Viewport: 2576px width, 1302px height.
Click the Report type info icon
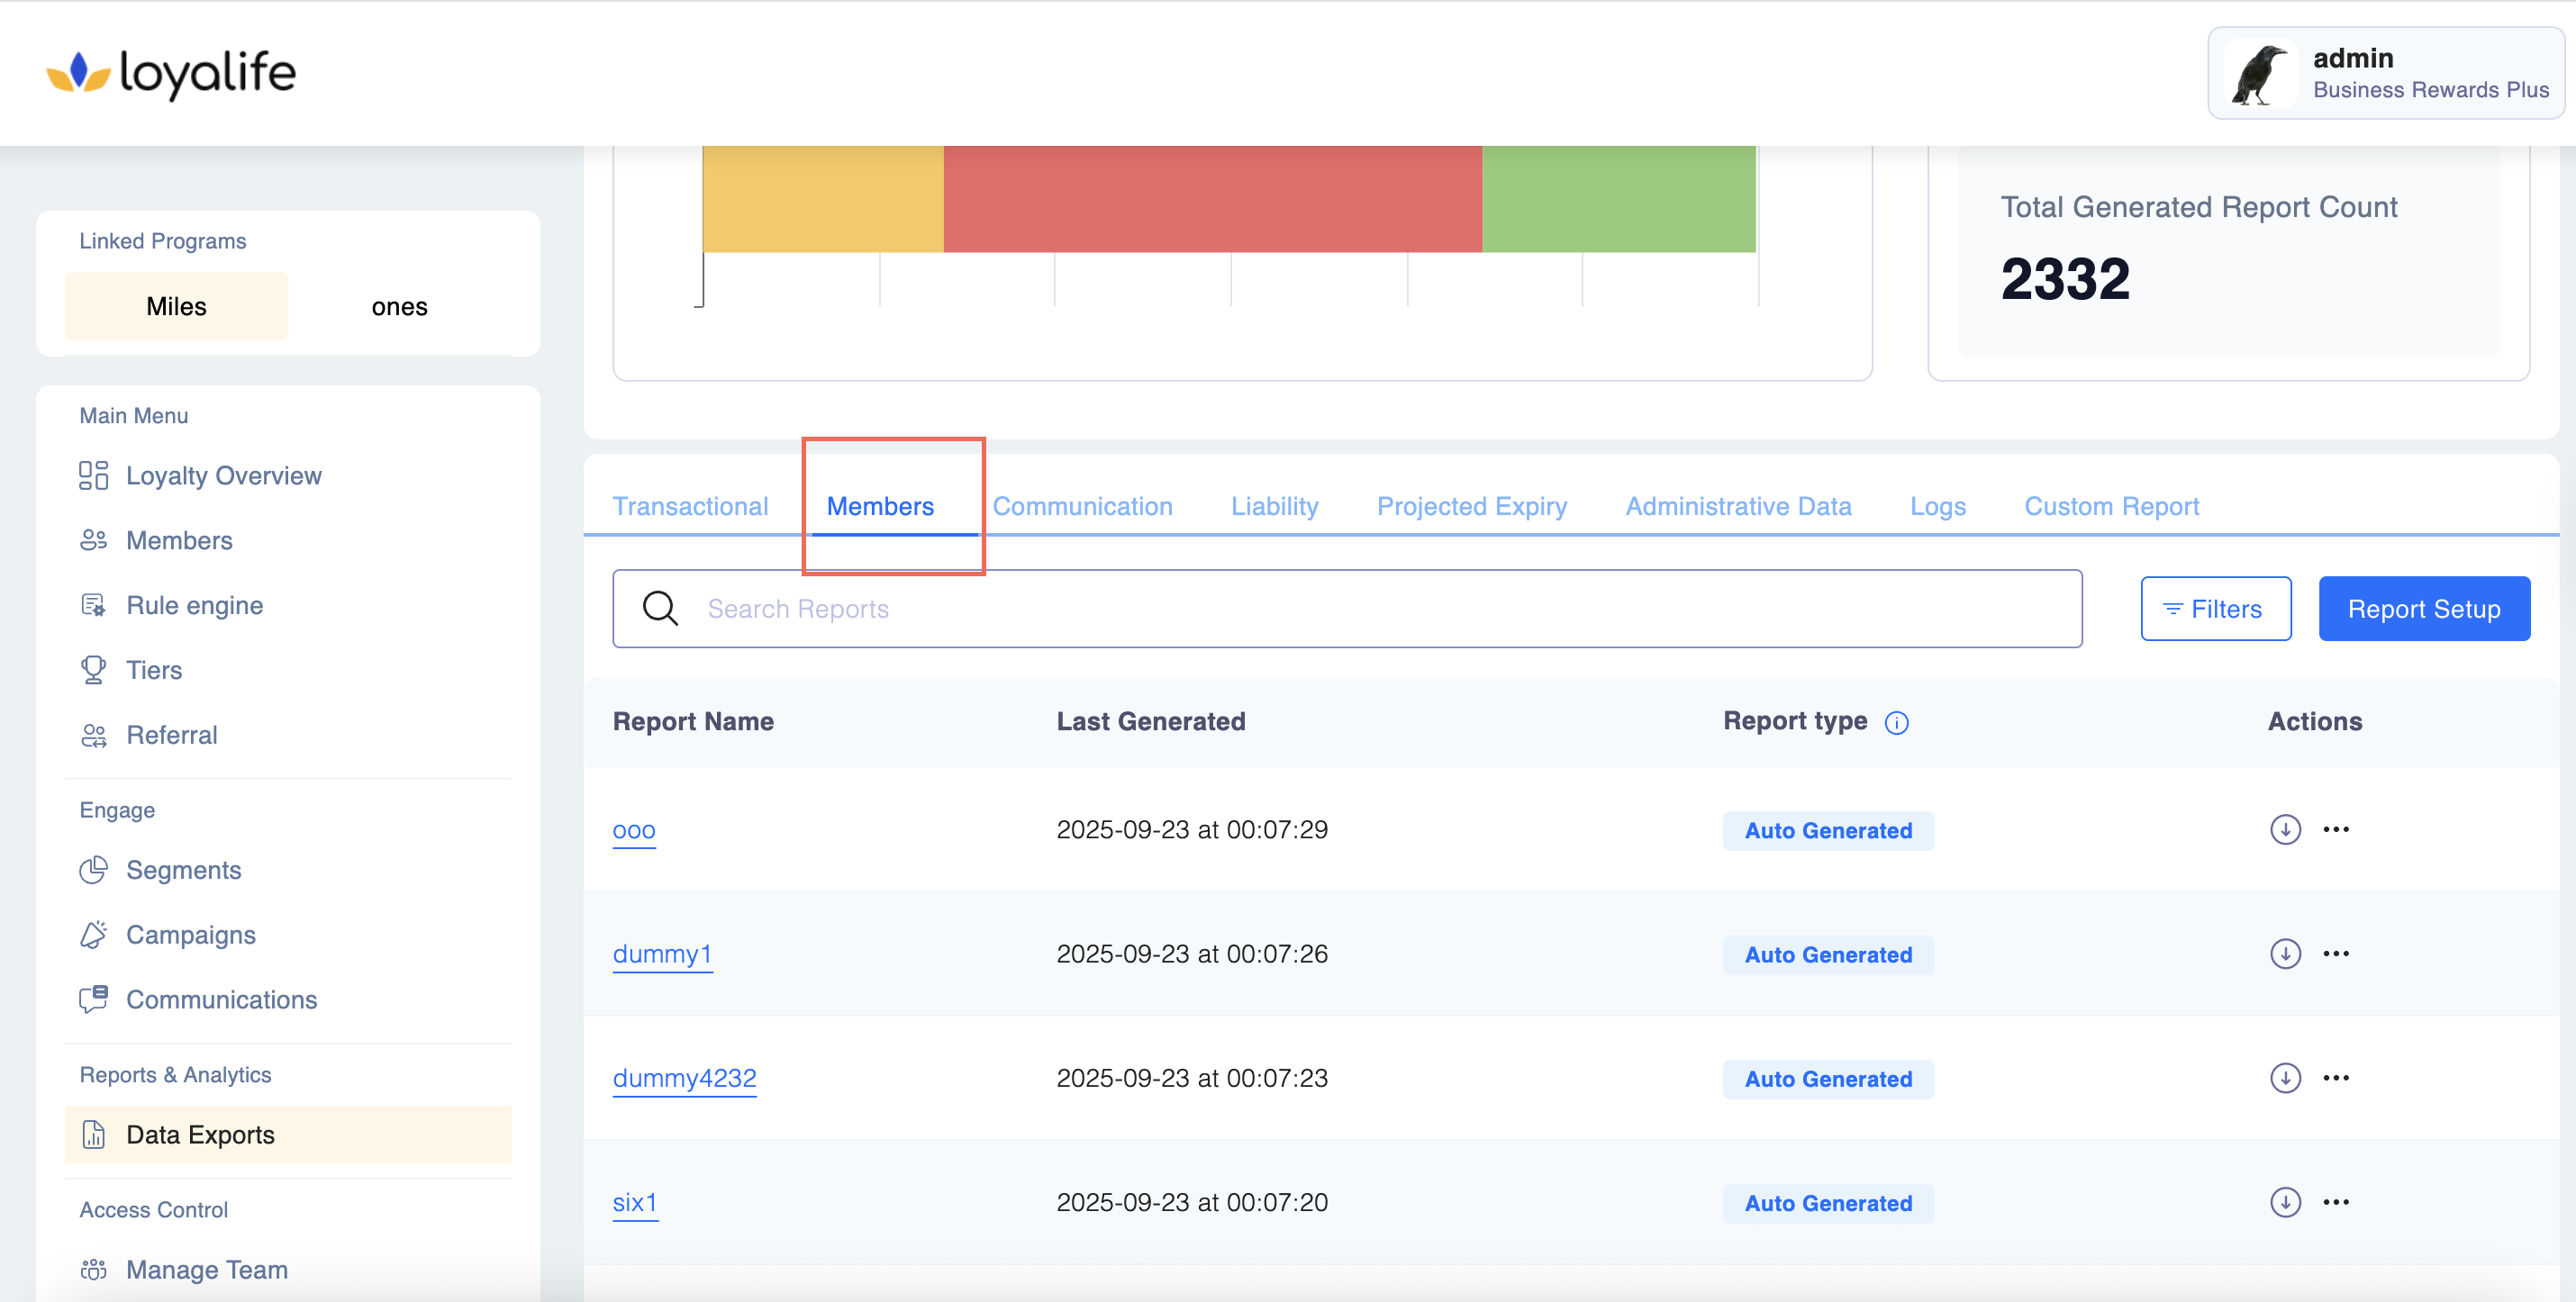pyautogui.click(x=1896, y=722)
